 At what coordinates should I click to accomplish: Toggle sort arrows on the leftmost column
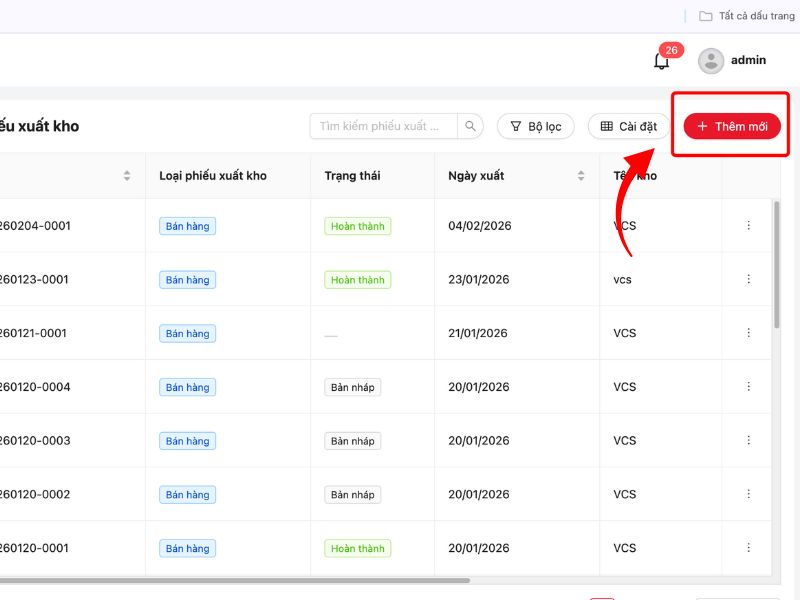tap(127, 176)
